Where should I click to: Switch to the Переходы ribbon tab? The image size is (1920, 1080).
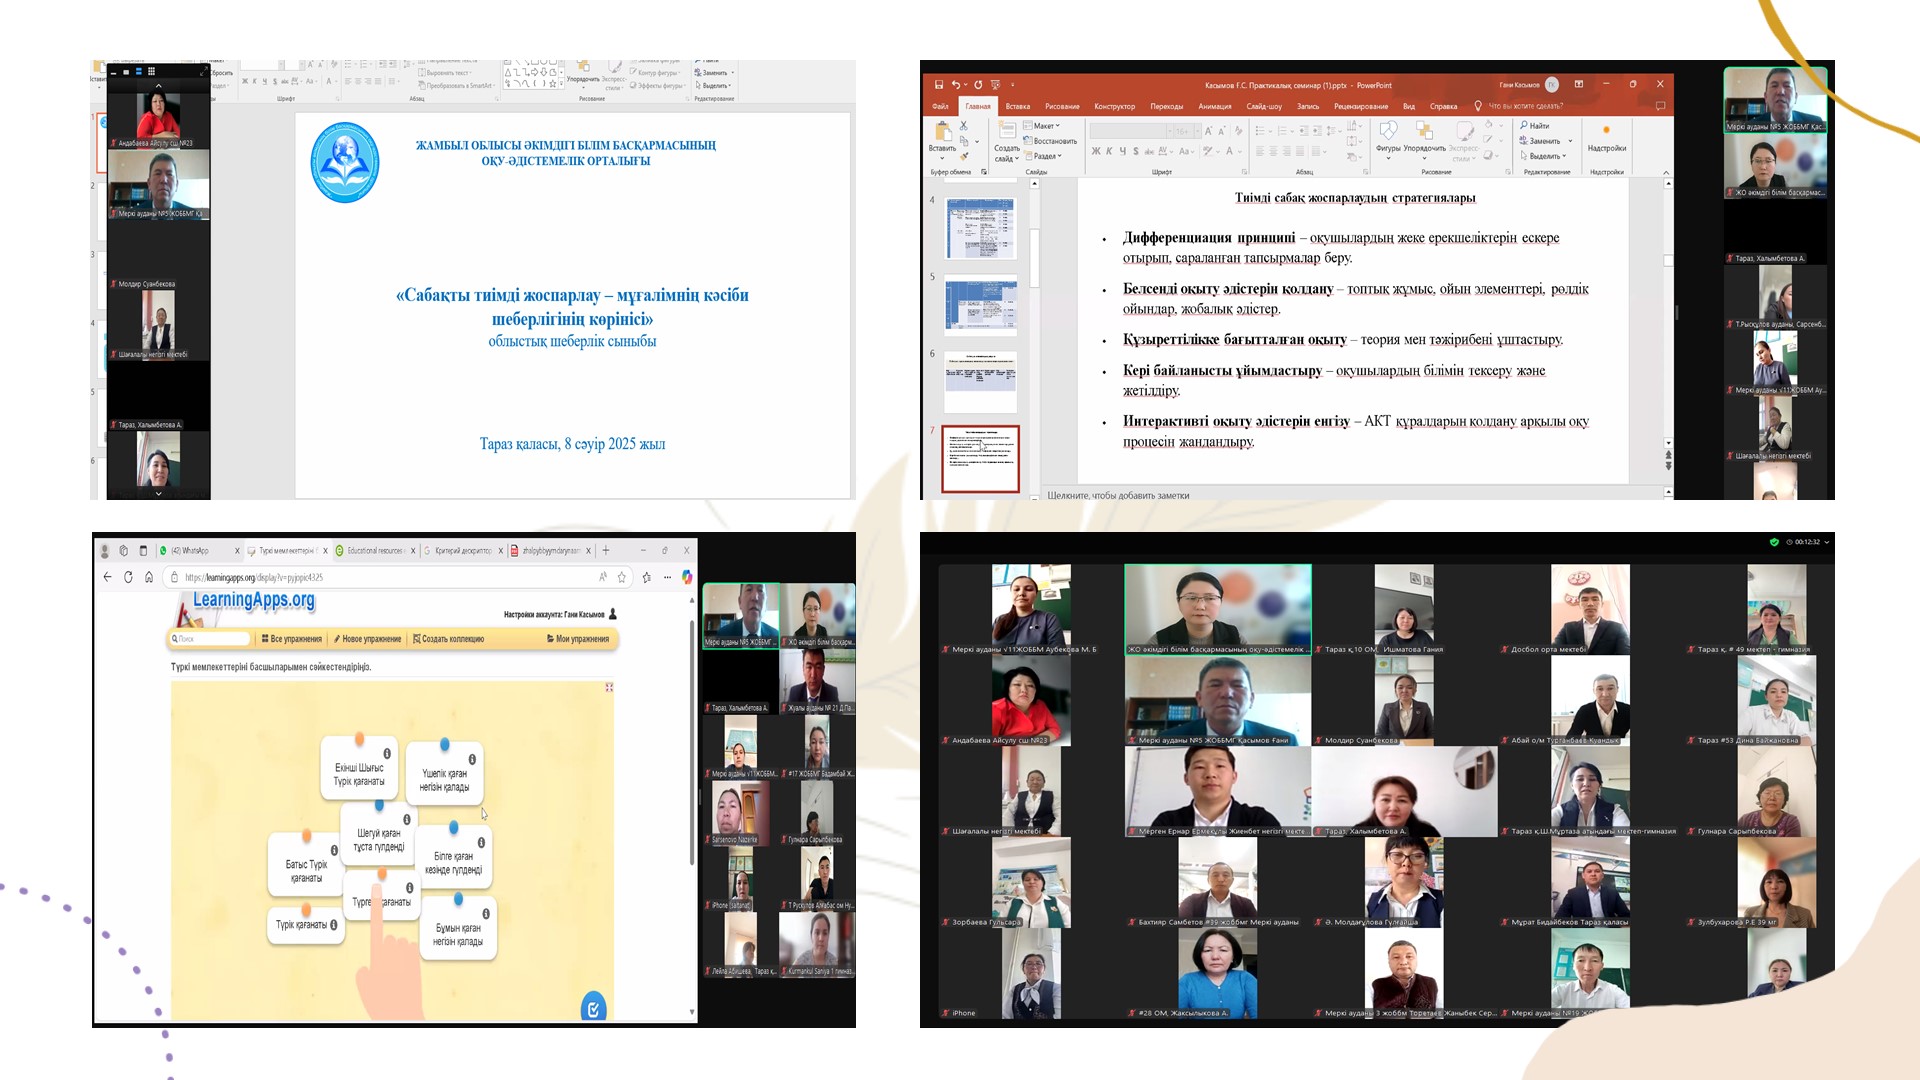(x=1166, y=106)
